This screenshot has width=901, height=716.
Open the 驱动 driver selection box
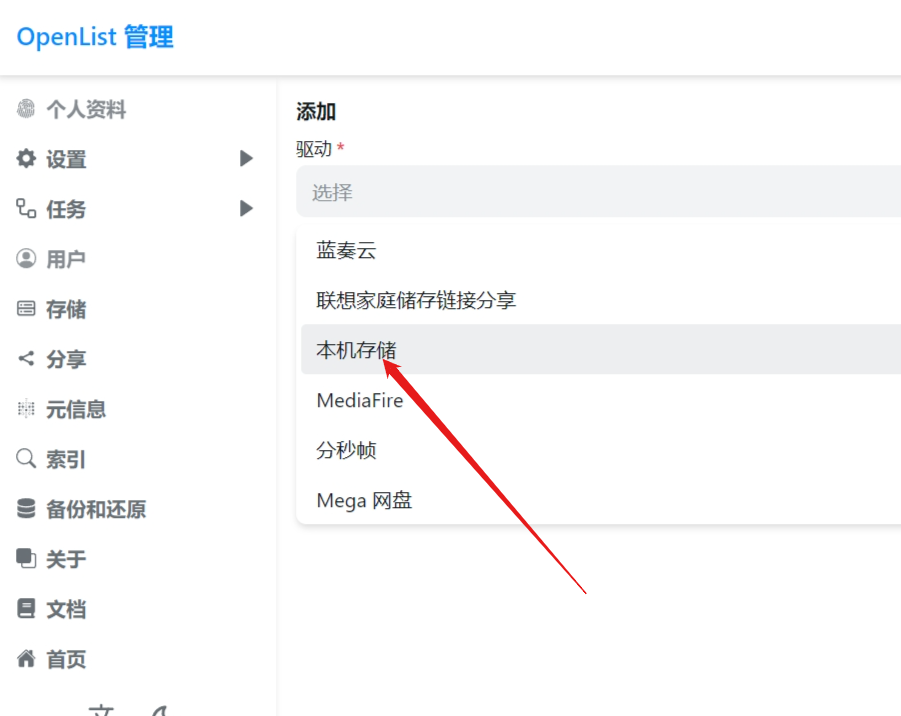click(598, 192)
